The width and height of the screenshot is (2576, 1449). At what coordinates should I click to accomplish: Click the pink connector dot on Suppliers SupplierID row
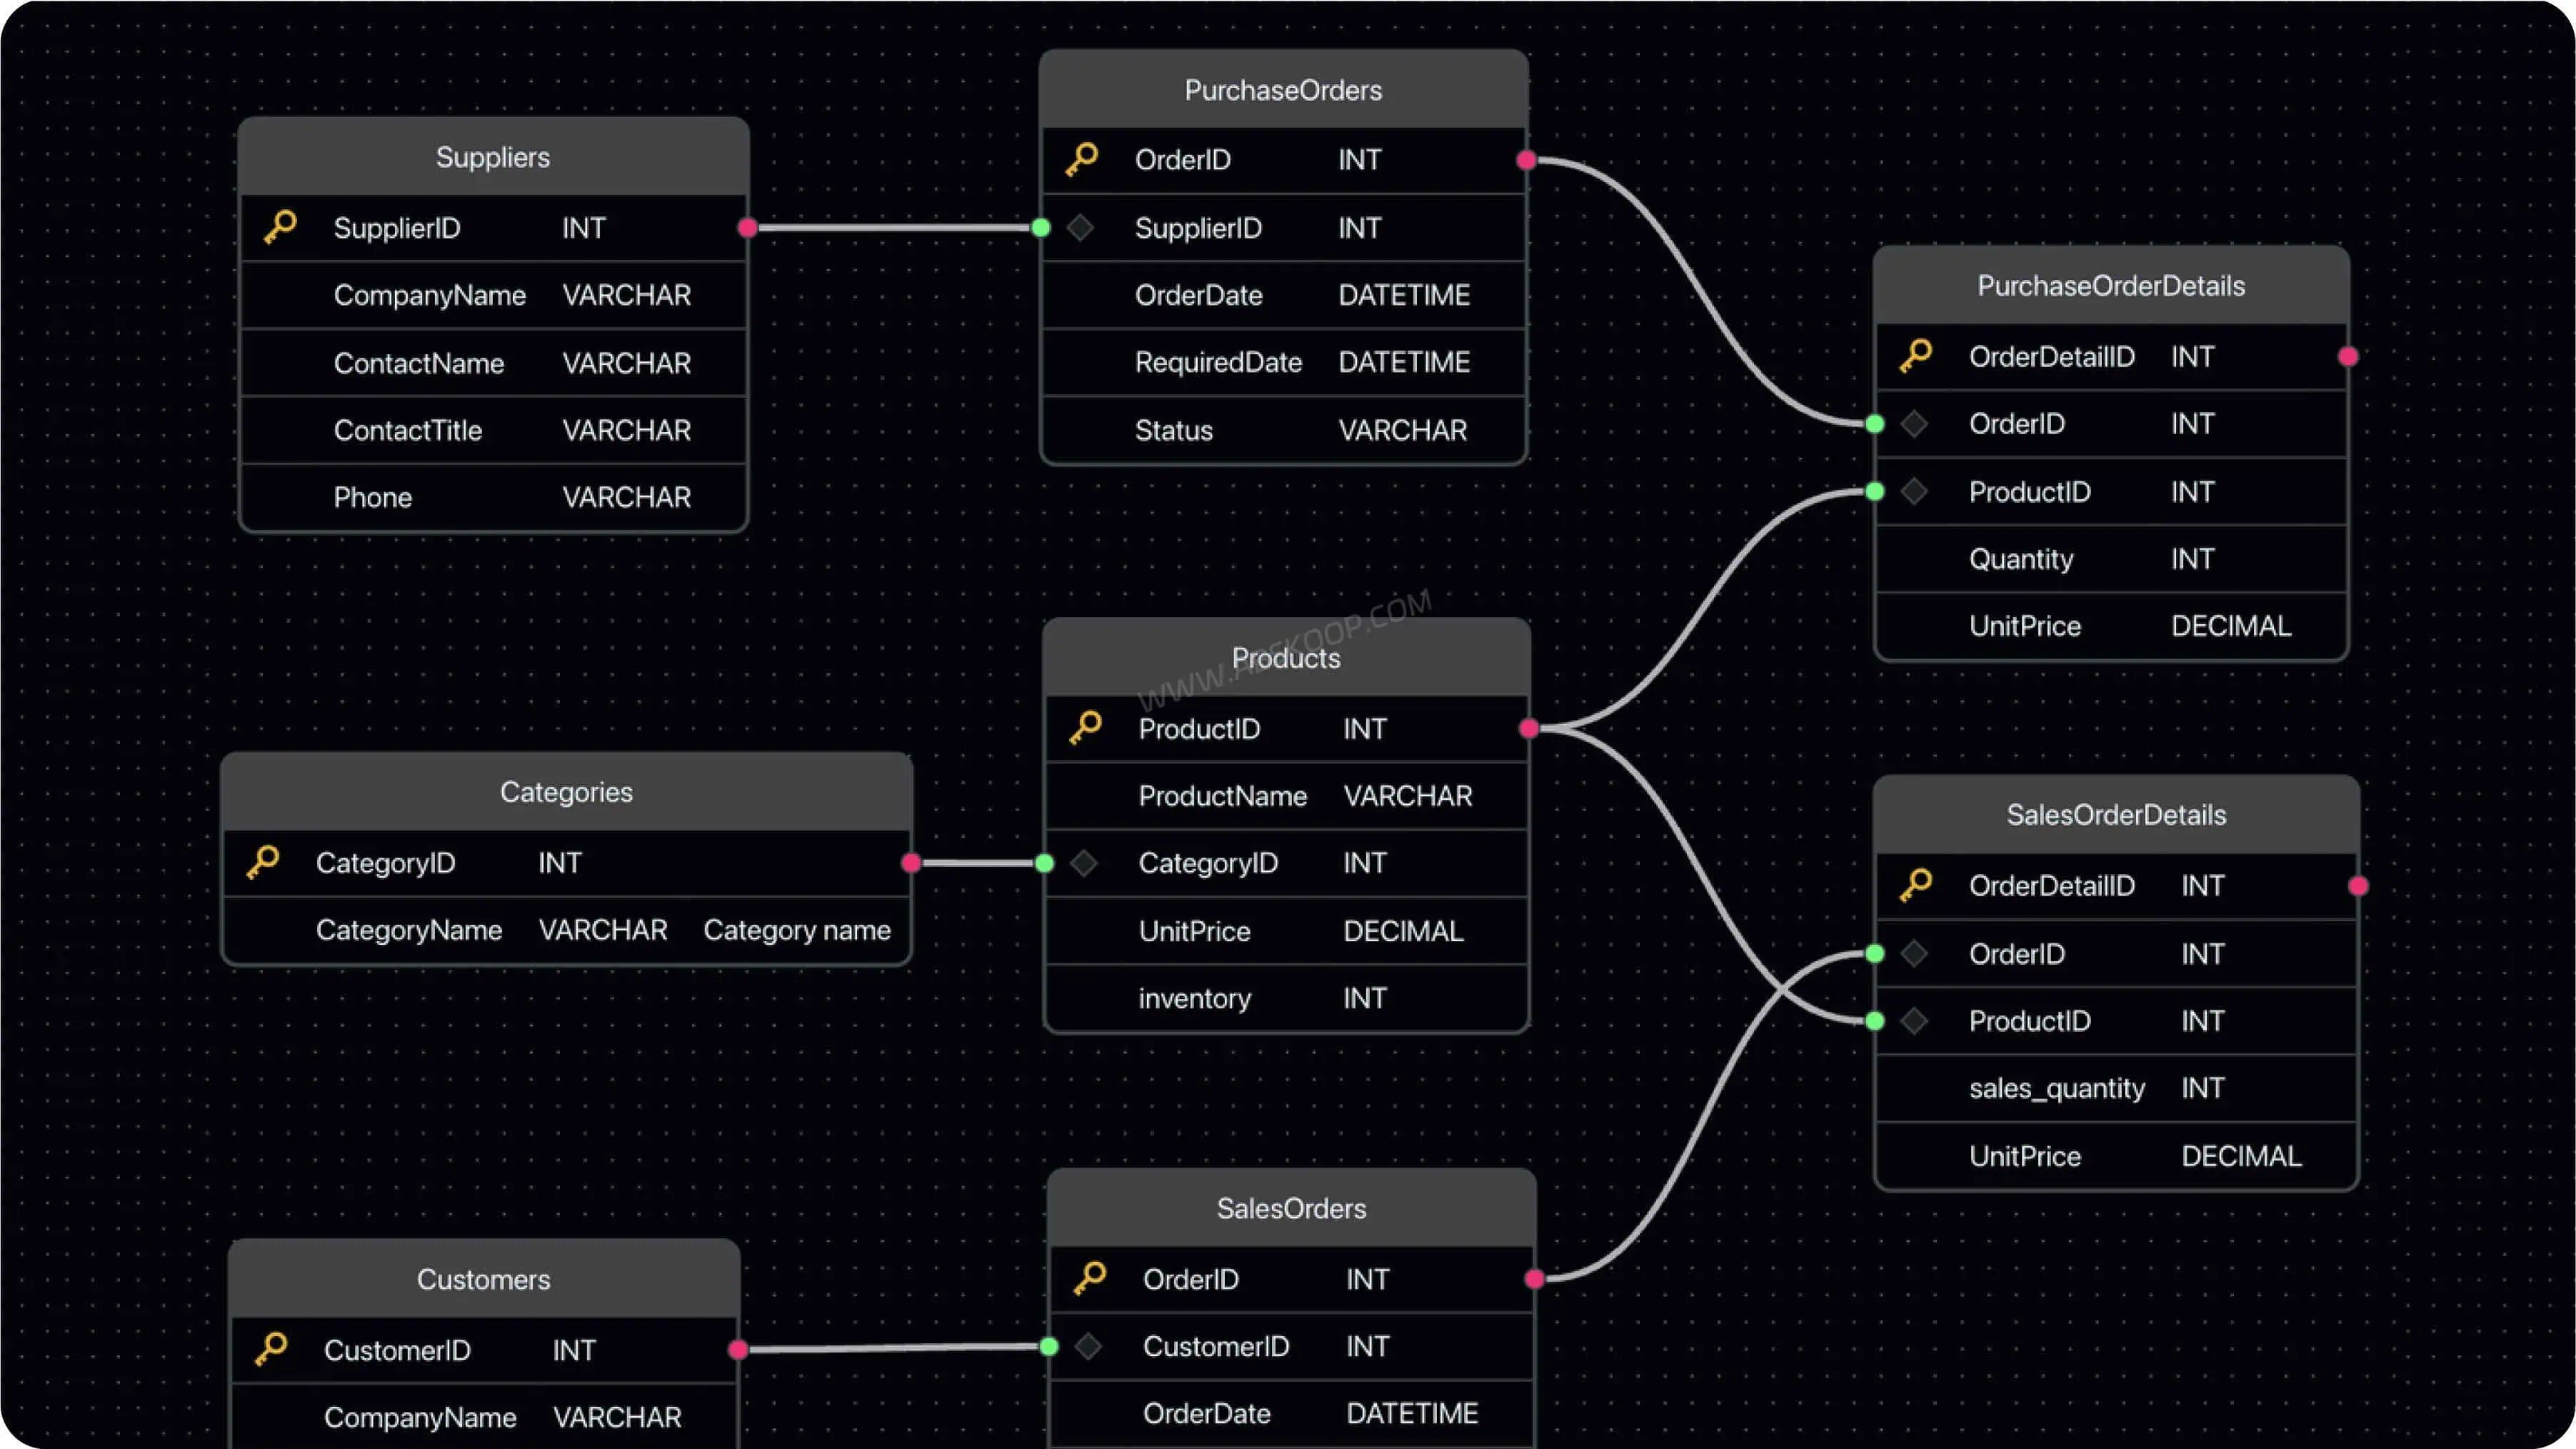[747, 228]
